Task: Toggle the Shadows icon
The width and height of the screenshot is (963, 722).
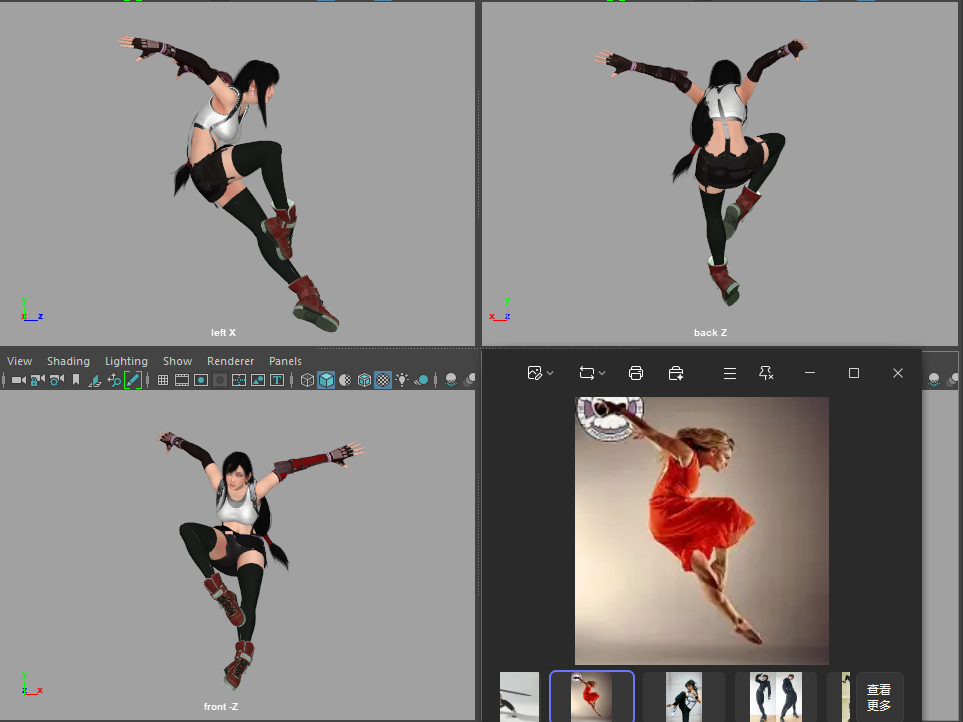Action: (421, 380)
